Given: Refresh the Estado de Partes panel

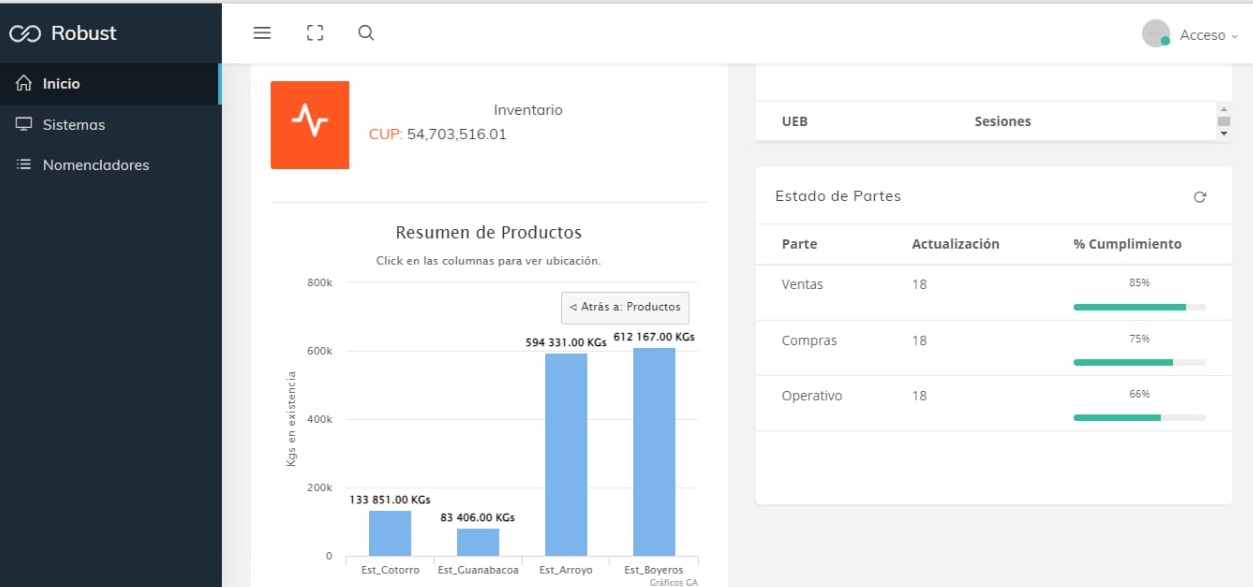Looking at the screenshot, I should 1200,197.
